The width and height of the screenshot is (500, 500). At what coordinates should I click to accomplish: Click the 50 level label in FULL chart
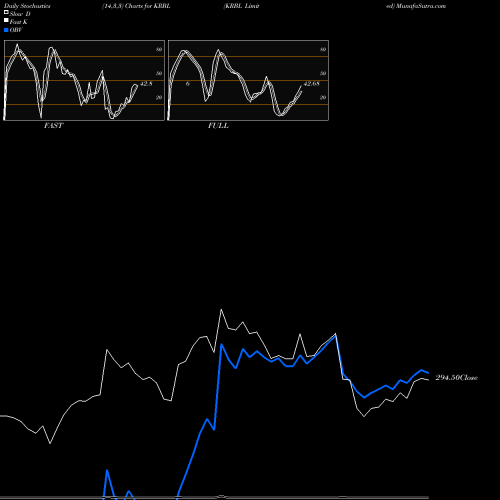click(323, 73)
